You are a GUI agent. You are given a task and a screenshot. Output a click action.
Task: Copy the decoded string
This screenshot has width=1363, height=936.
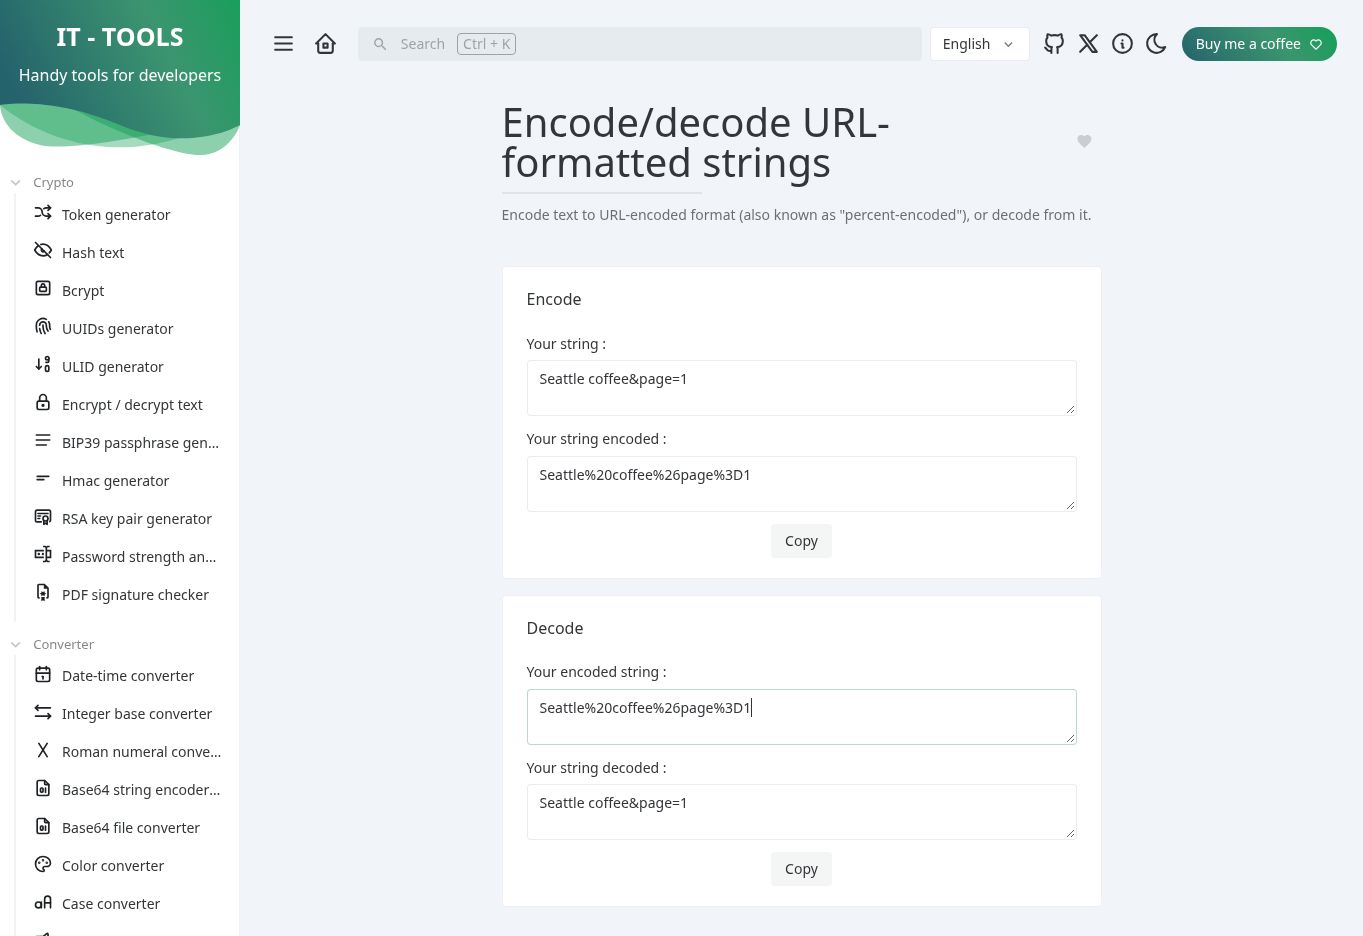point(801,869)
